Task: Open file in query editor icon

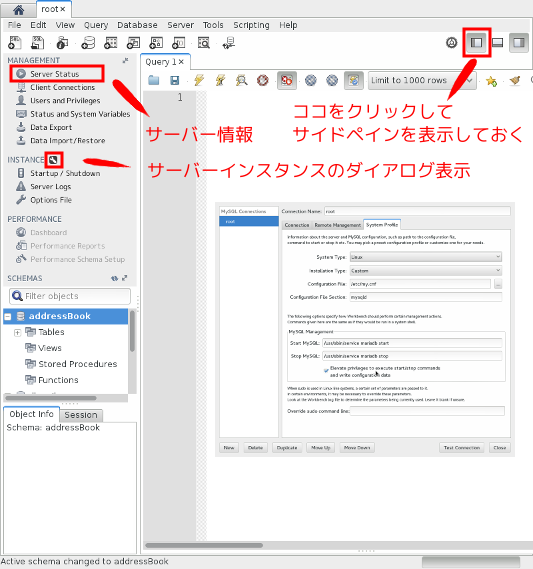Action: (153, 80)
